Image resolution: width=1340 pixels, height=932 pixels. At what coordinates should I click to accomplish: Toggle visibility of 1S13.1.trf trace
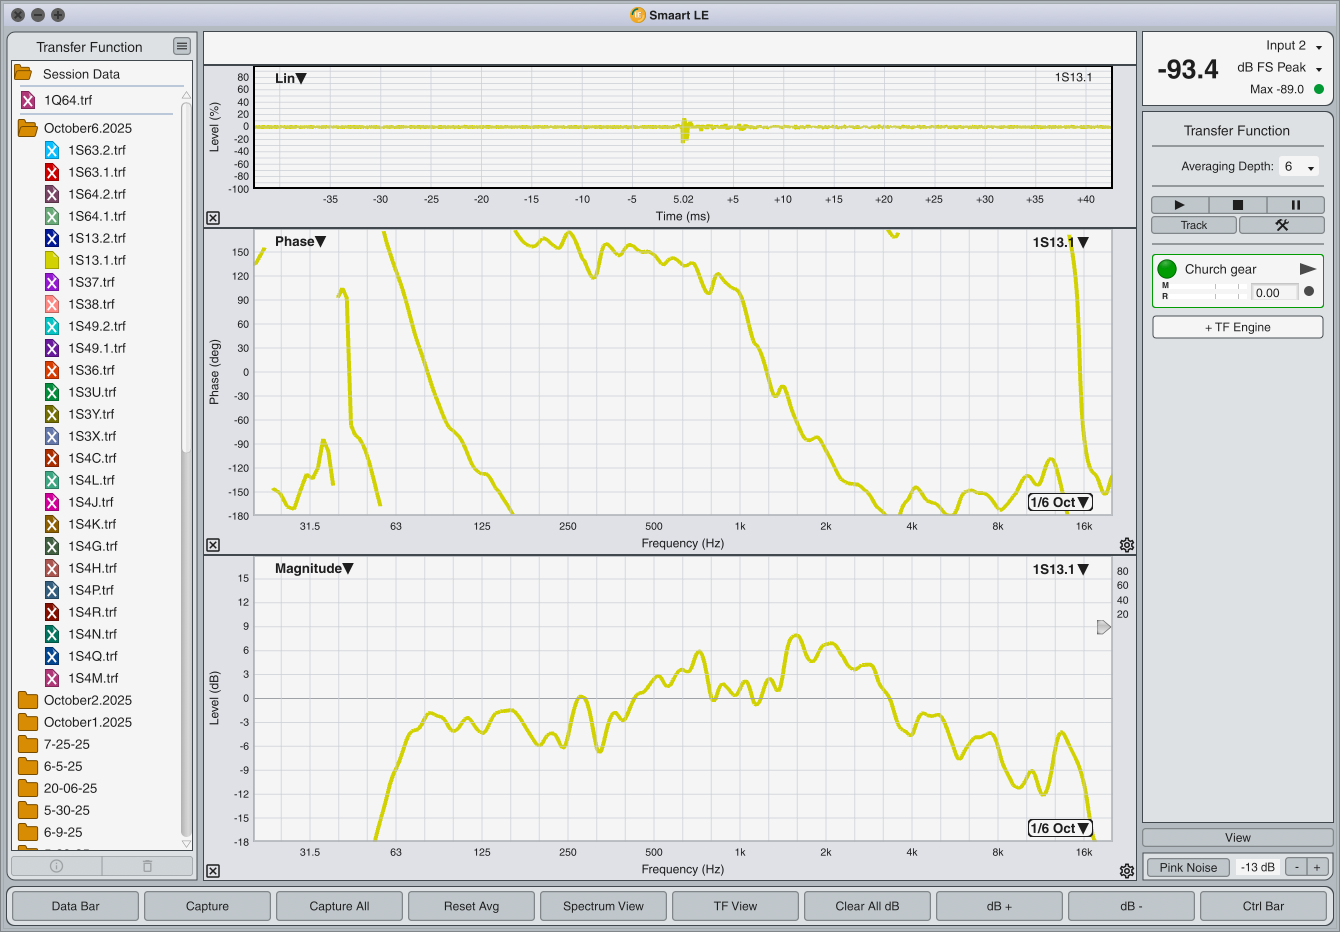(x=52, y=260)
